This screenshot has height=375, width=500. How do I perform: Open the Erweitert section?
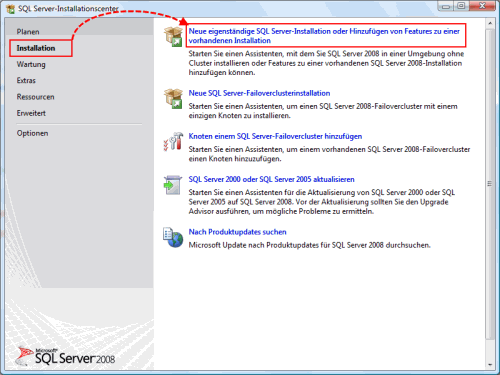(31, 113)
